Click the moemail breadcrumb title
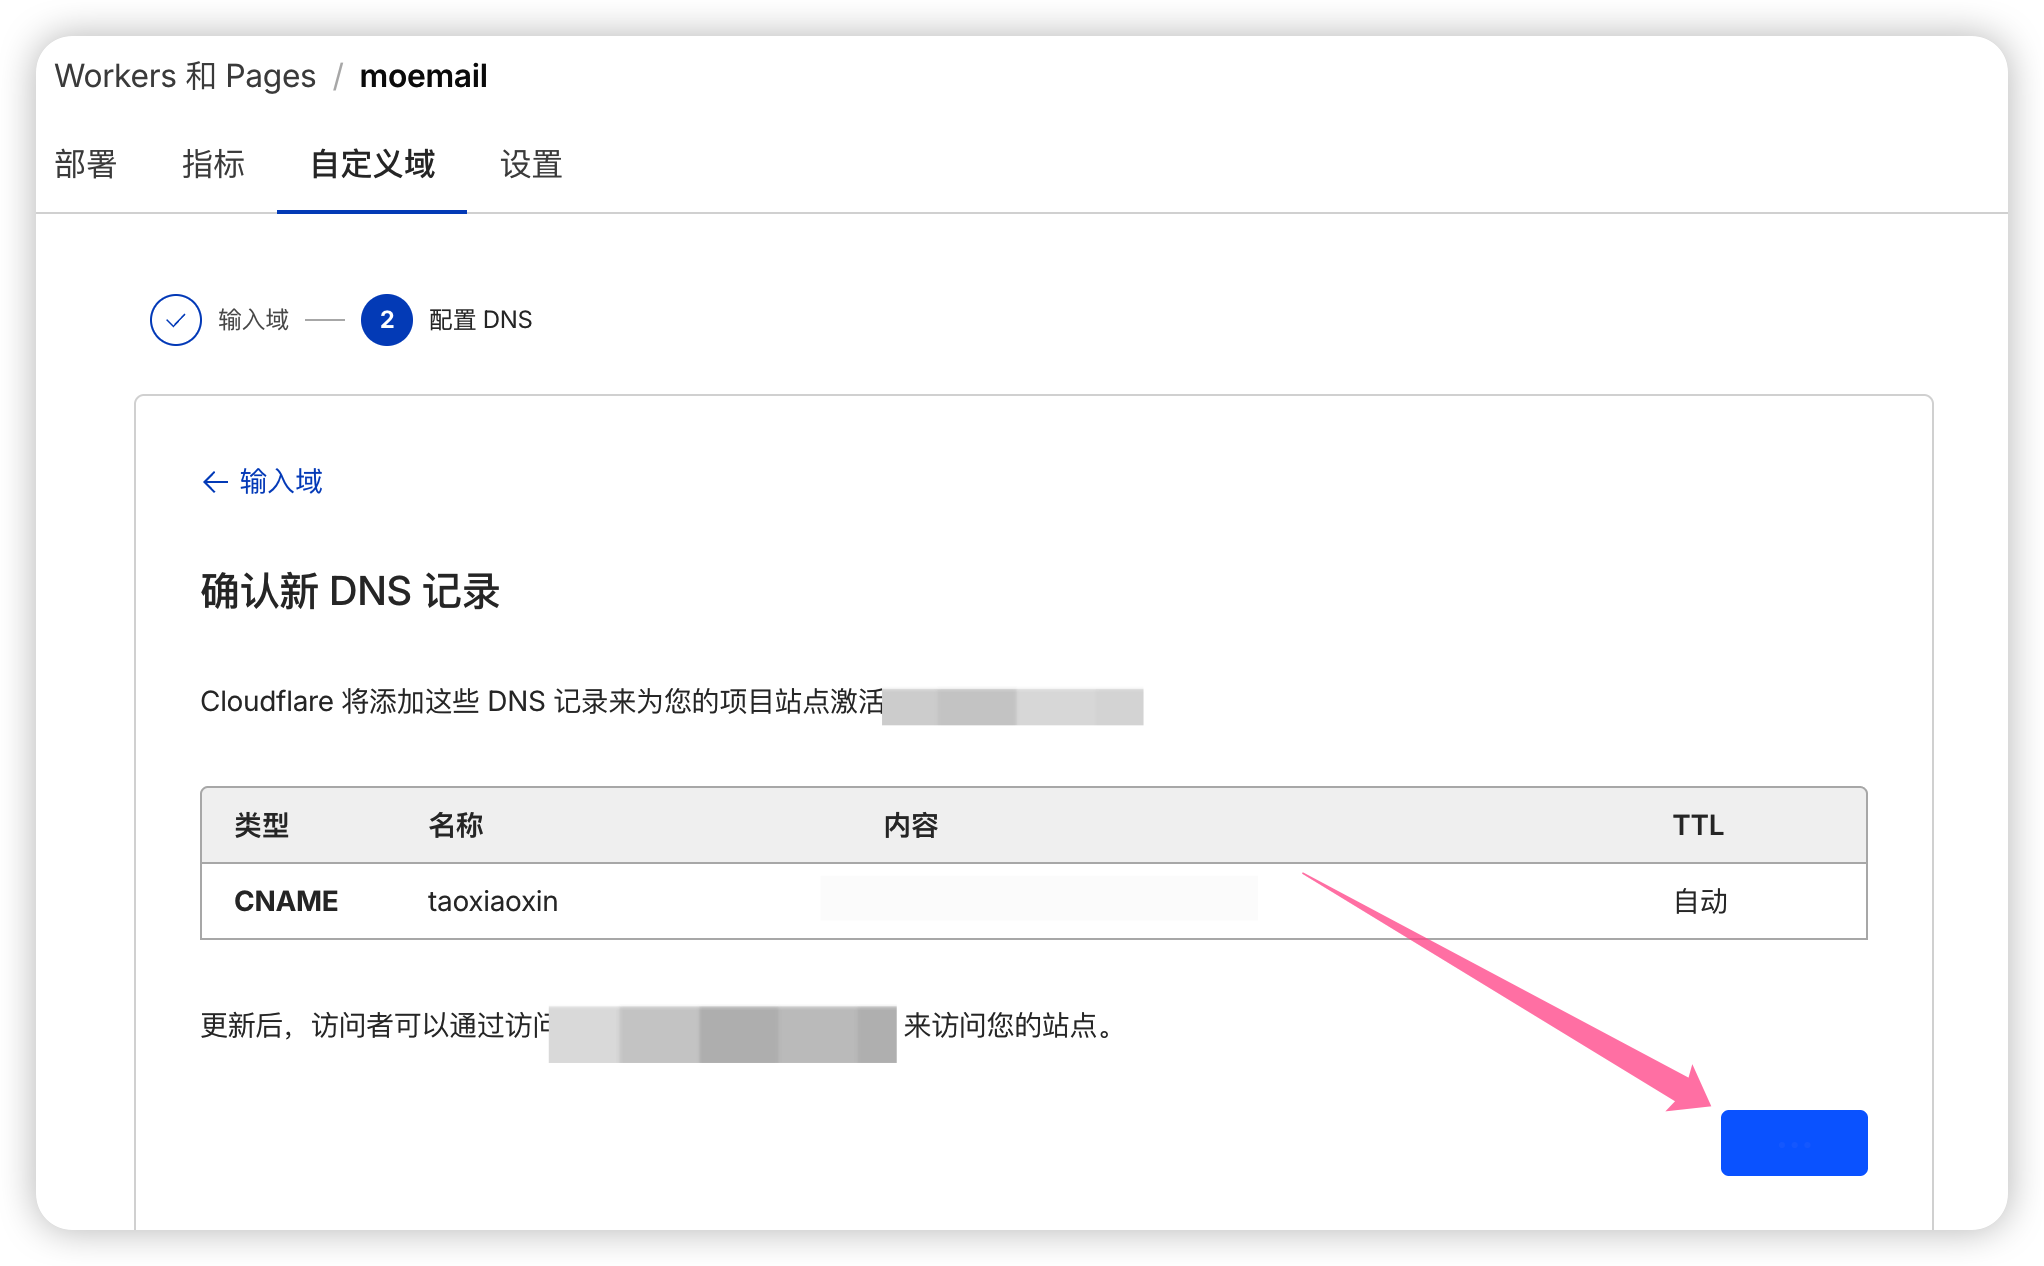The height and width of the screenshot is (1266, 2044). pyautogui.click(x=423, y=76)
